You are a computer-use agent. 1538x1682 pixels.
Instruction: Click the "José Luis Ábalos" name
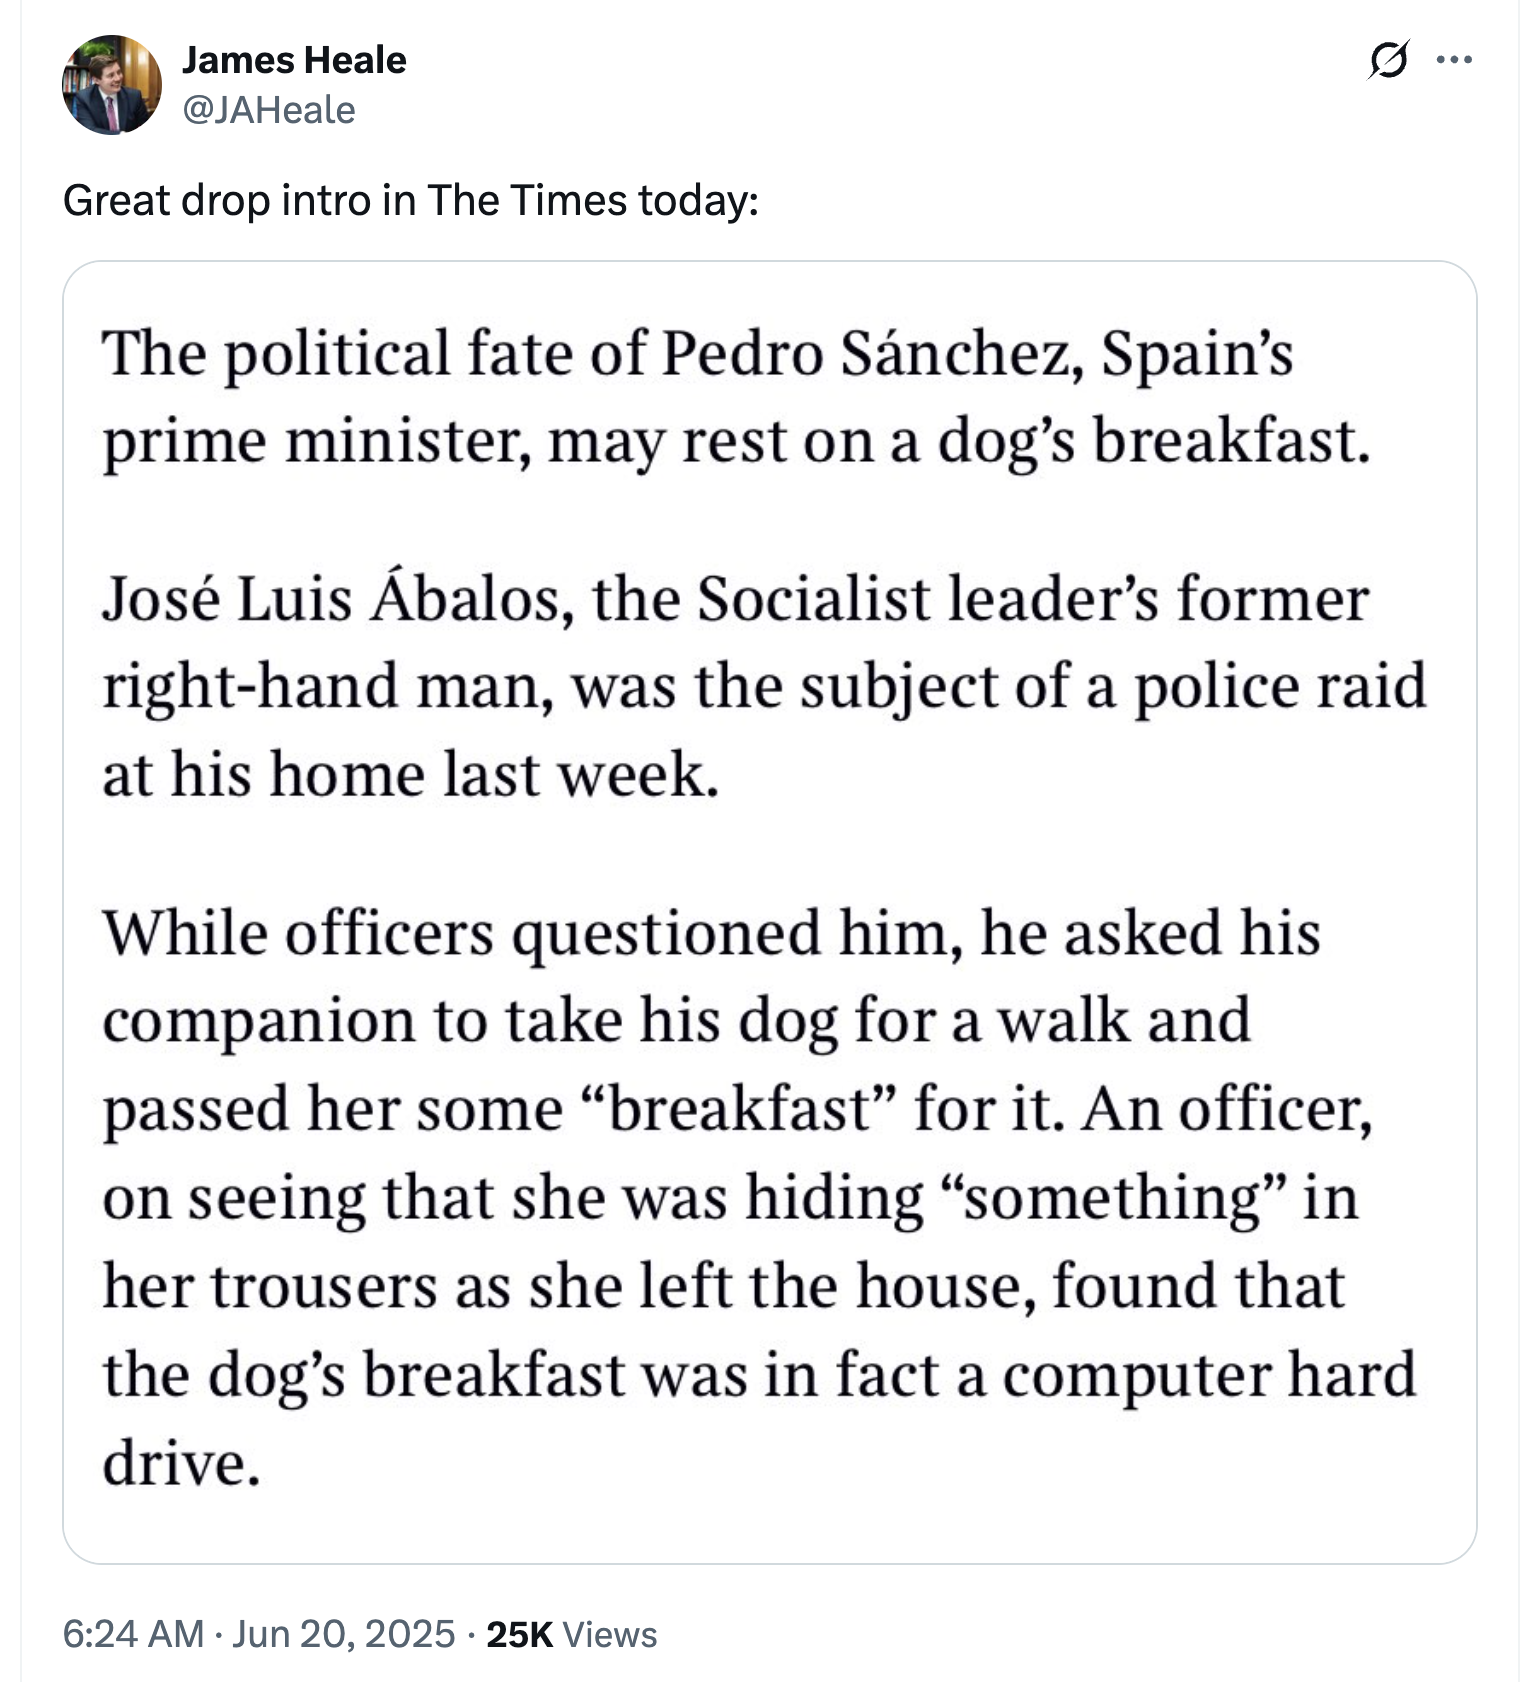pyautogui.click(x=335, y=599)
